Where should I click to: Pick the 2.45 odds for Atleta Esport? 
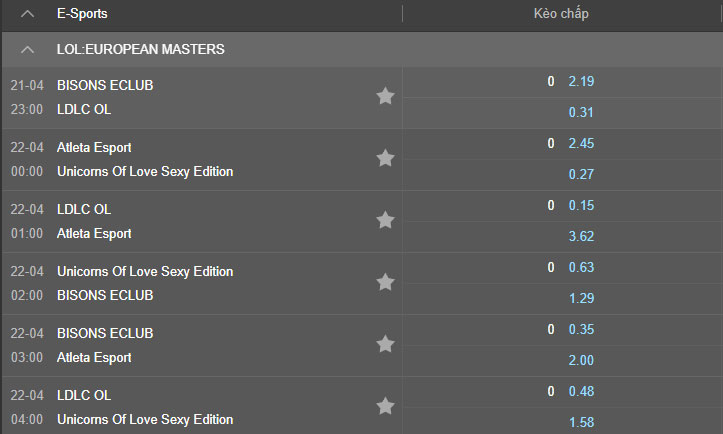(581, 143)
